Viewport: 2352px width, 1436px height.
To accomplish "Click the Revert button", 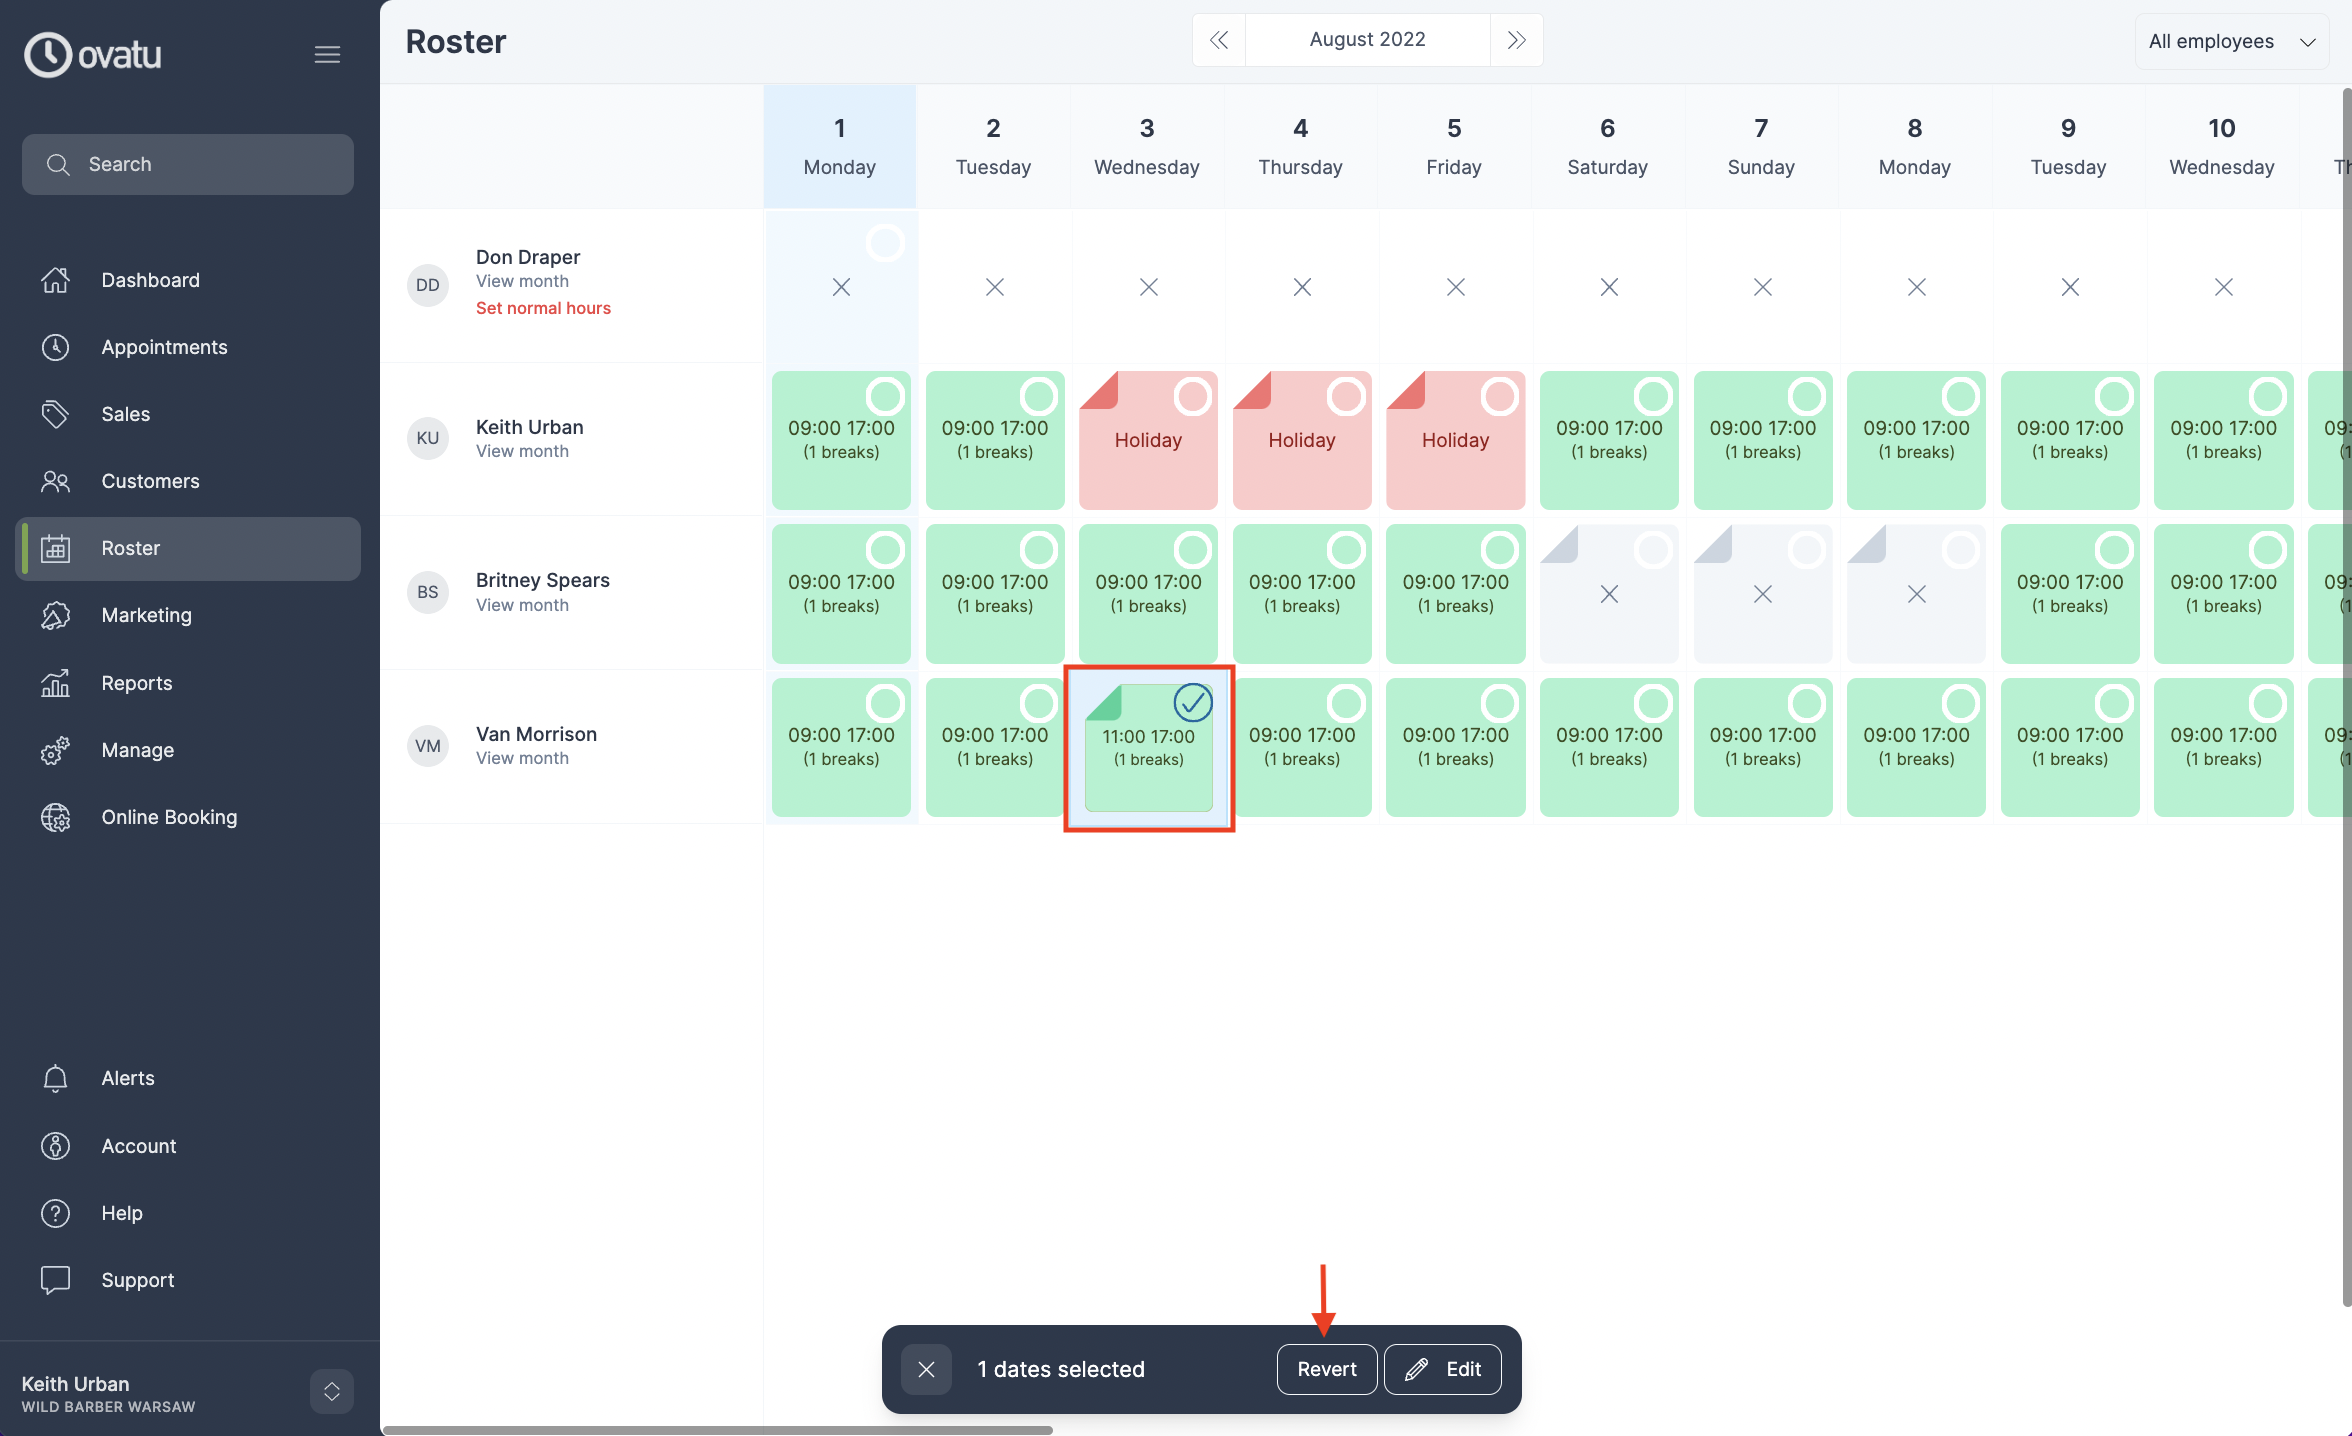I will pyautogui.click(x=1326, y=1369).
